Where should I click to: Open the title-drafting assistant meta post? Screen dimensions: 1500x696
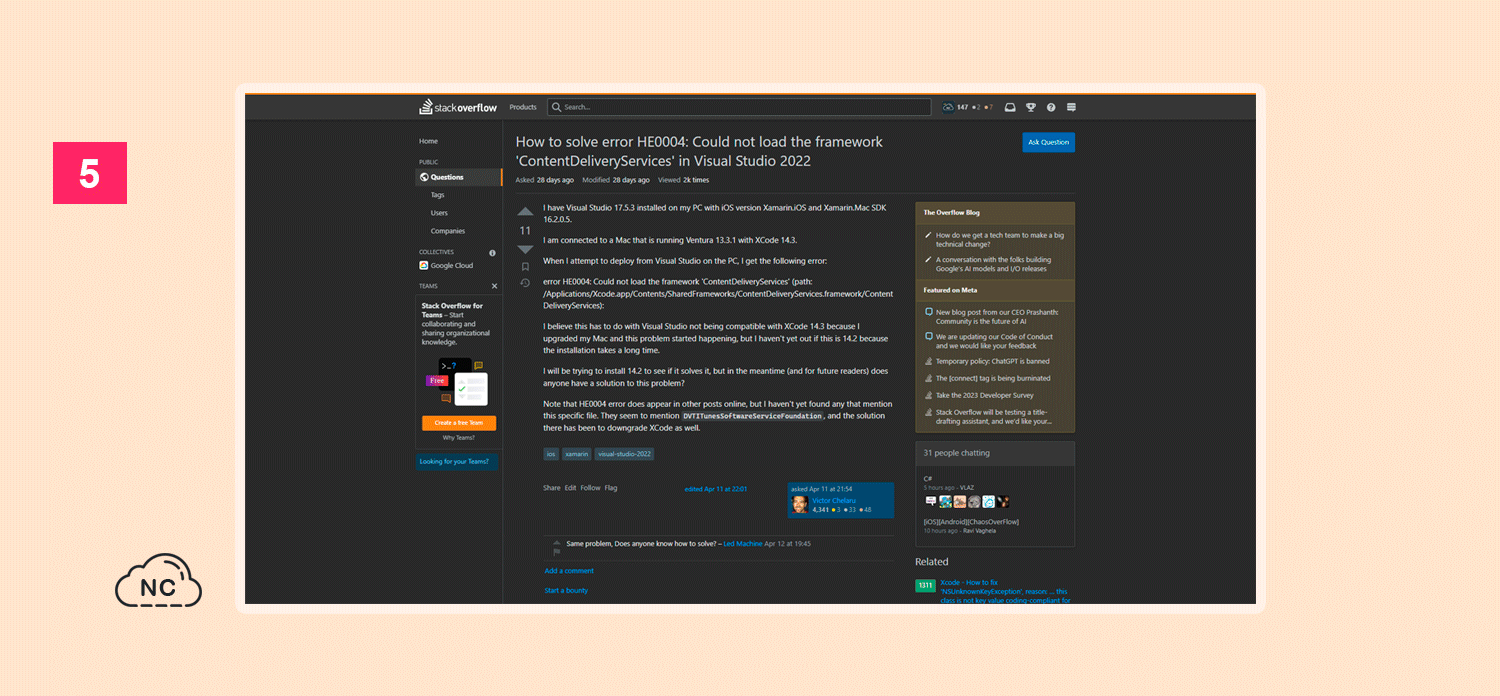click(x=995, y=417)
